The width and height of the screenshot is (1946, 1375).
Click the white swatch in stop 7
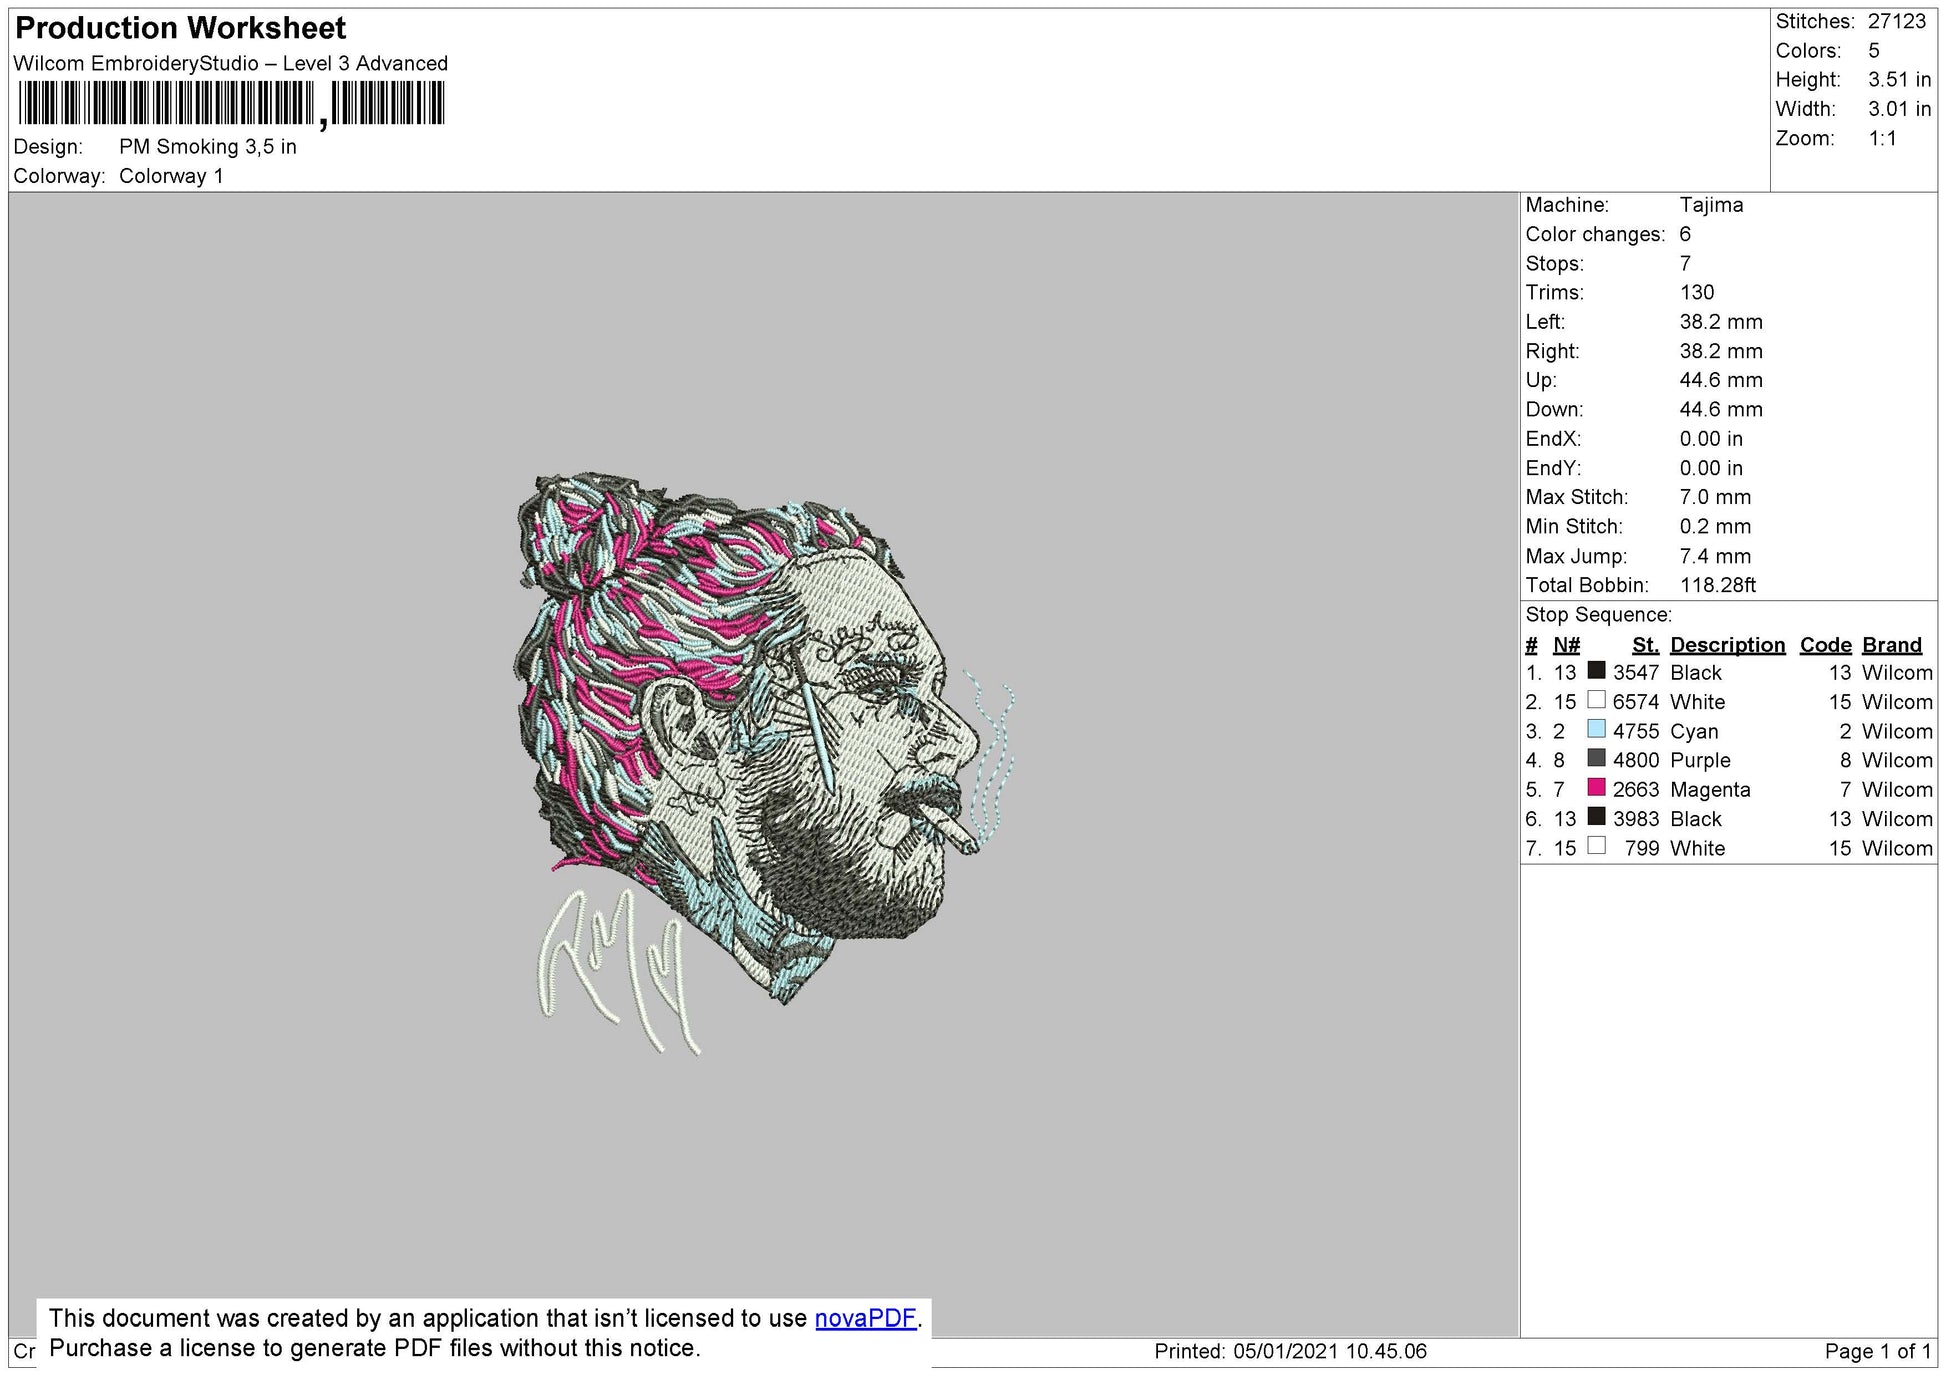(1596, 846)
